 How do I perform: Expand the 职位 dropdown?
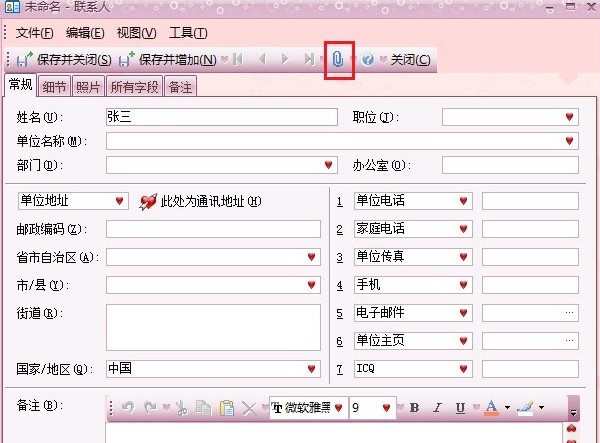pos(569,117)
